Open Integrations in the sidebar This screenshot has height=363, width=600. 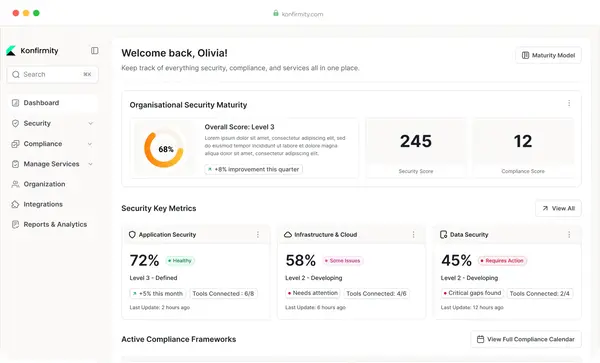click(x=52, y=204)
